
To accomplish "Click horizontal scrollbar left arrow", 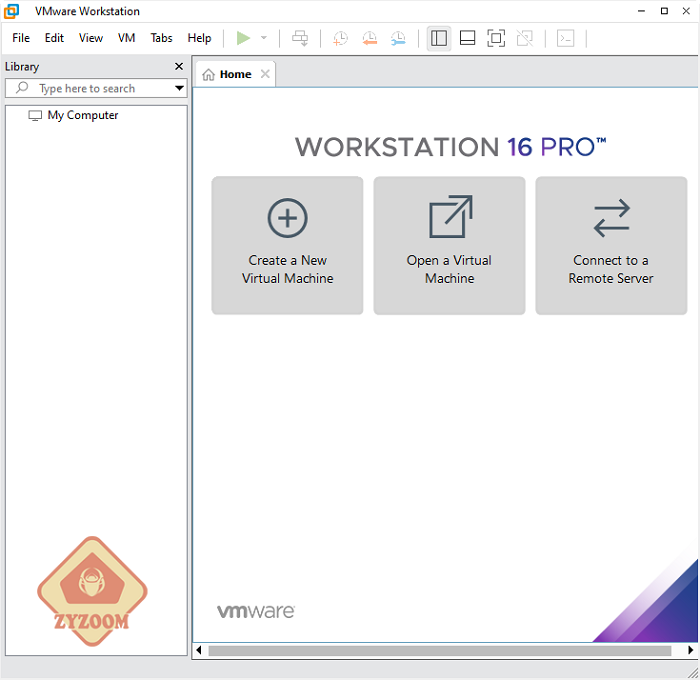I will pyautogui.click(x=199, y=650).
